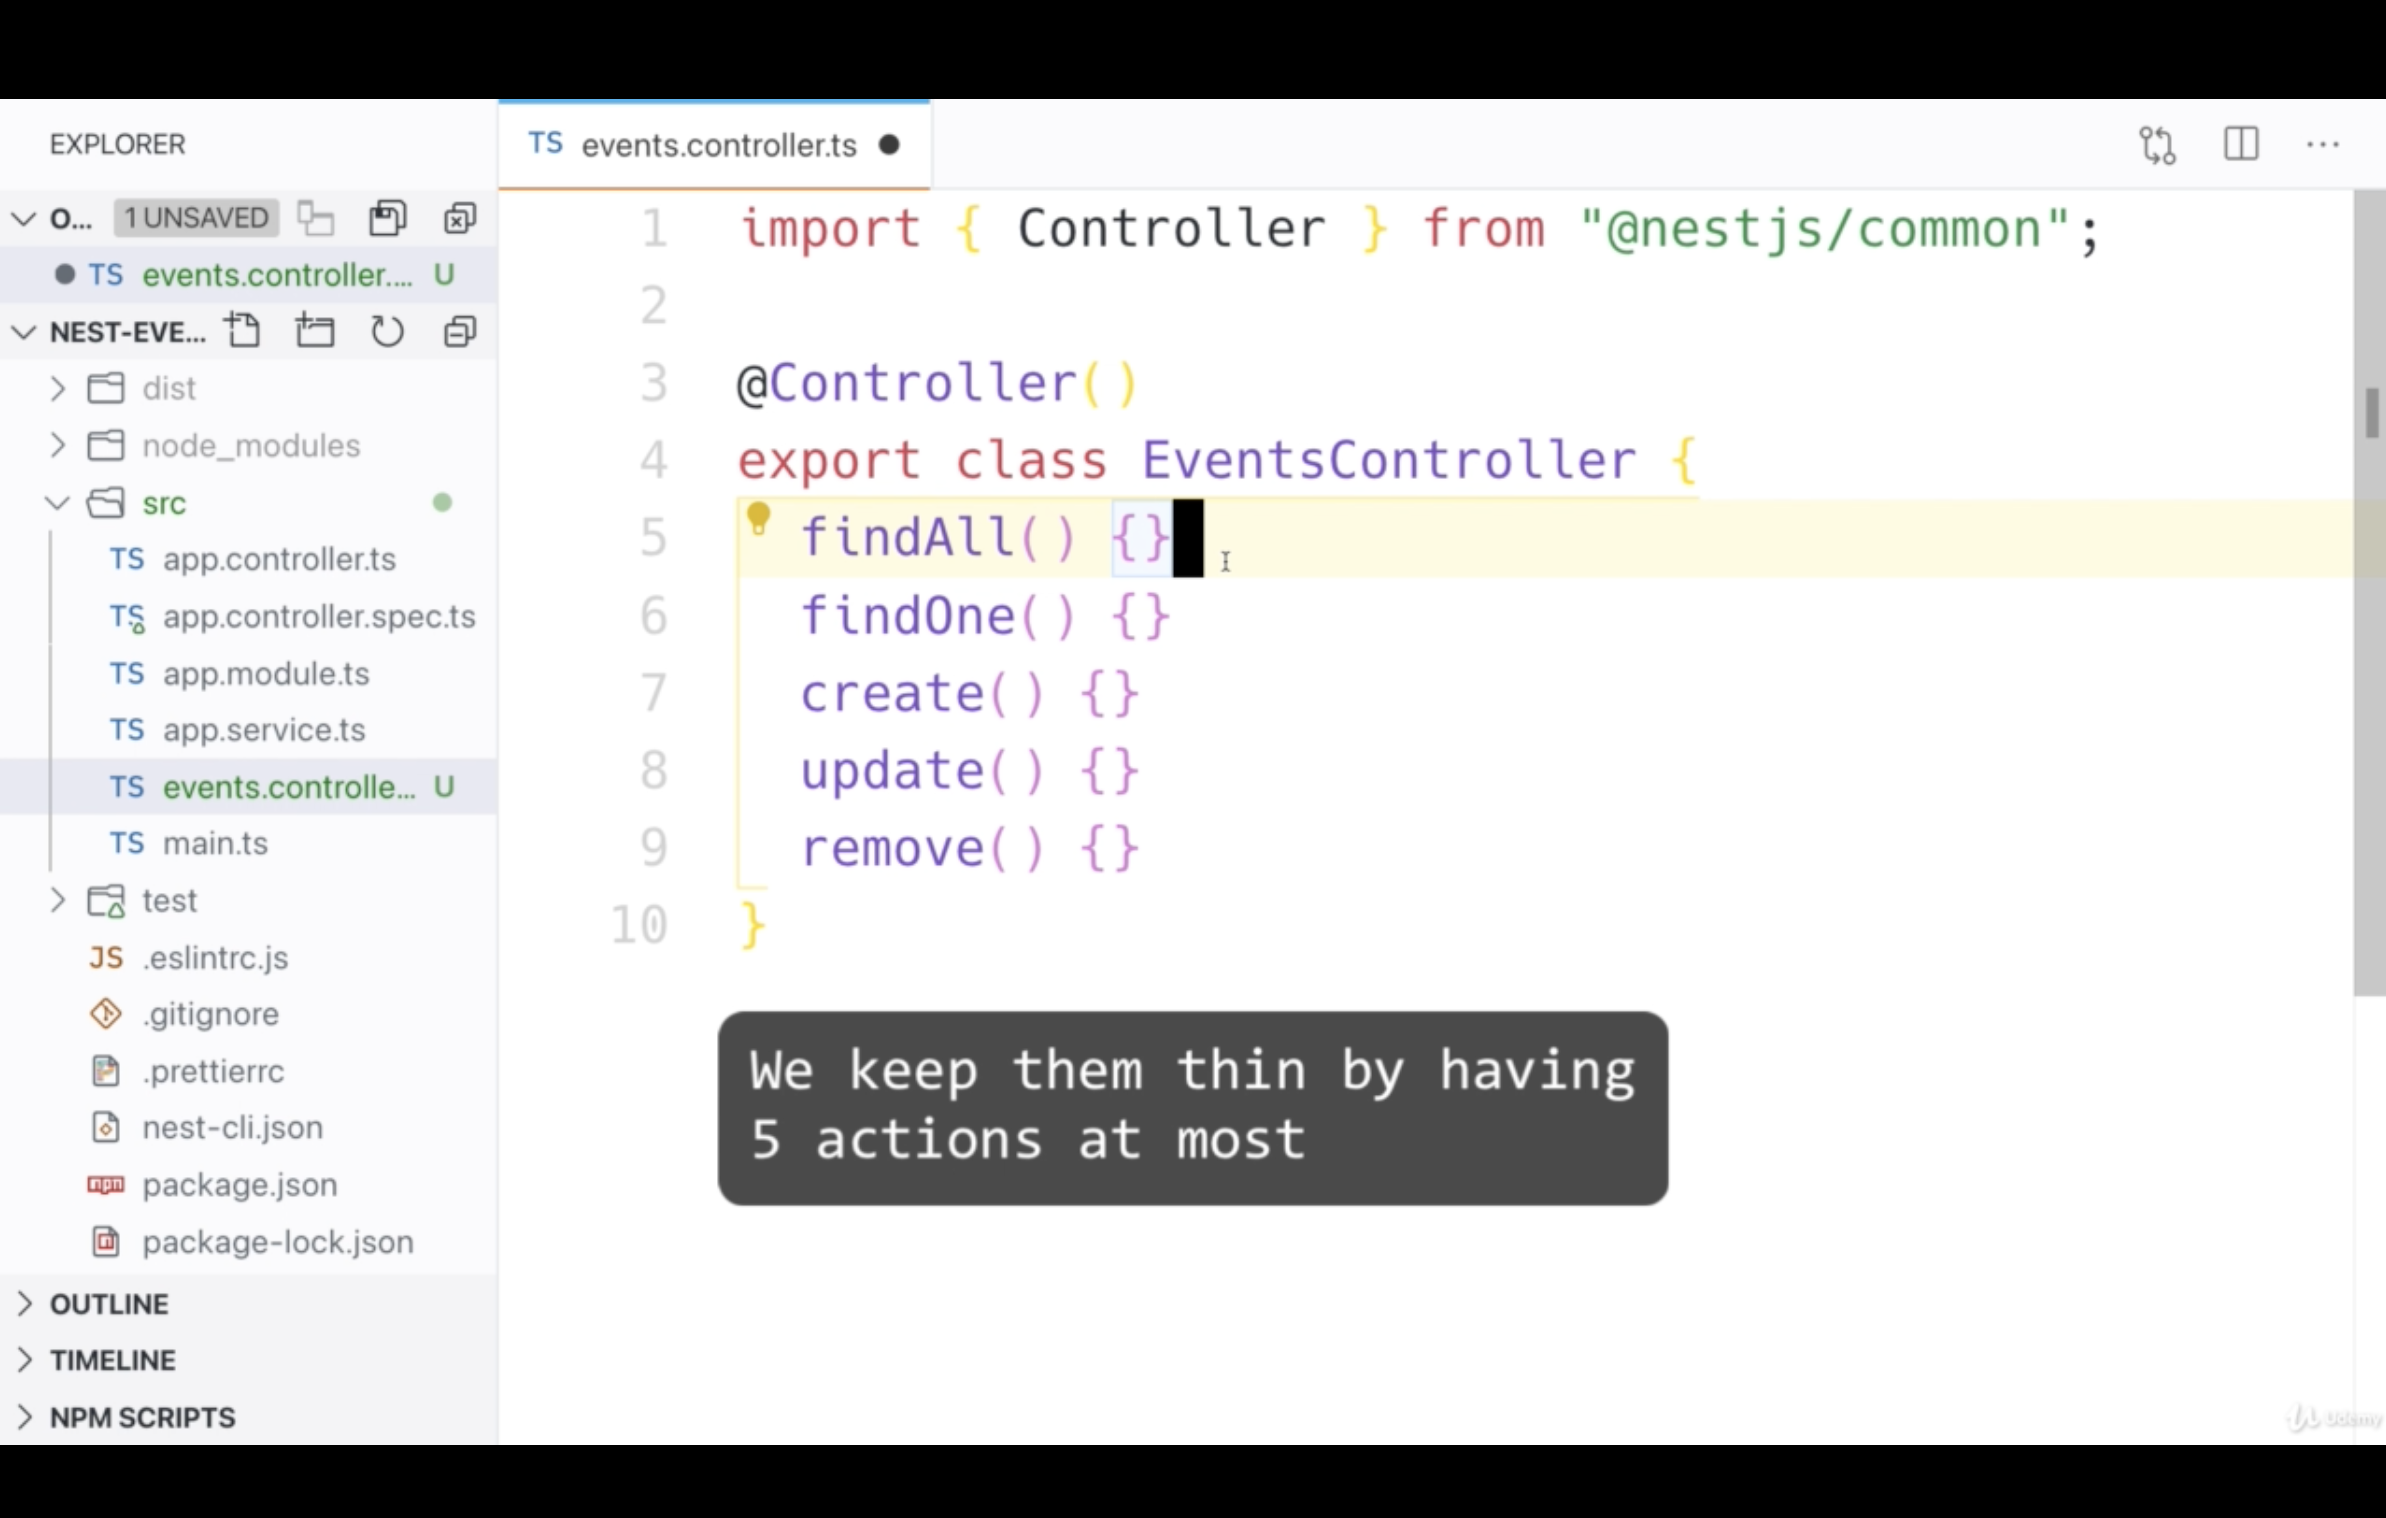Open the editor More Actions ellipsis
2386x1518 pixels.
[2322, 145]
